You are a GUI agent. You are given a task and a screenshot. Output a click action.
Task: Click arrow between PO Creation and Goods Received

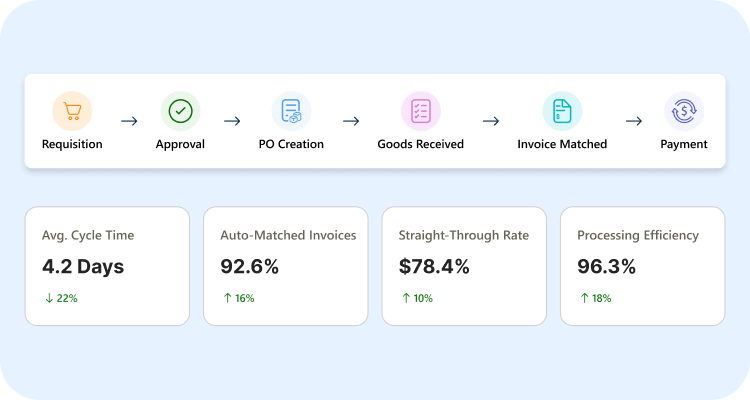(351, 121)
